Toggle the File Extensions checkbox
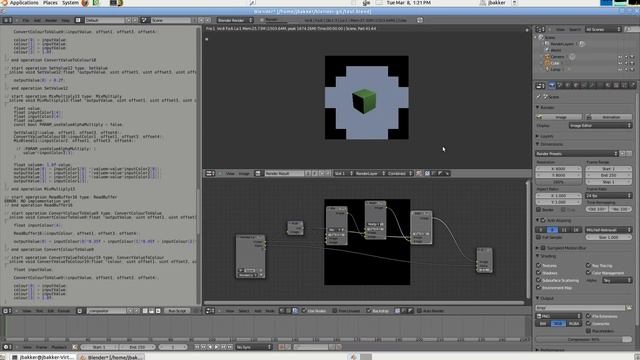 click(x=589, y=316)
